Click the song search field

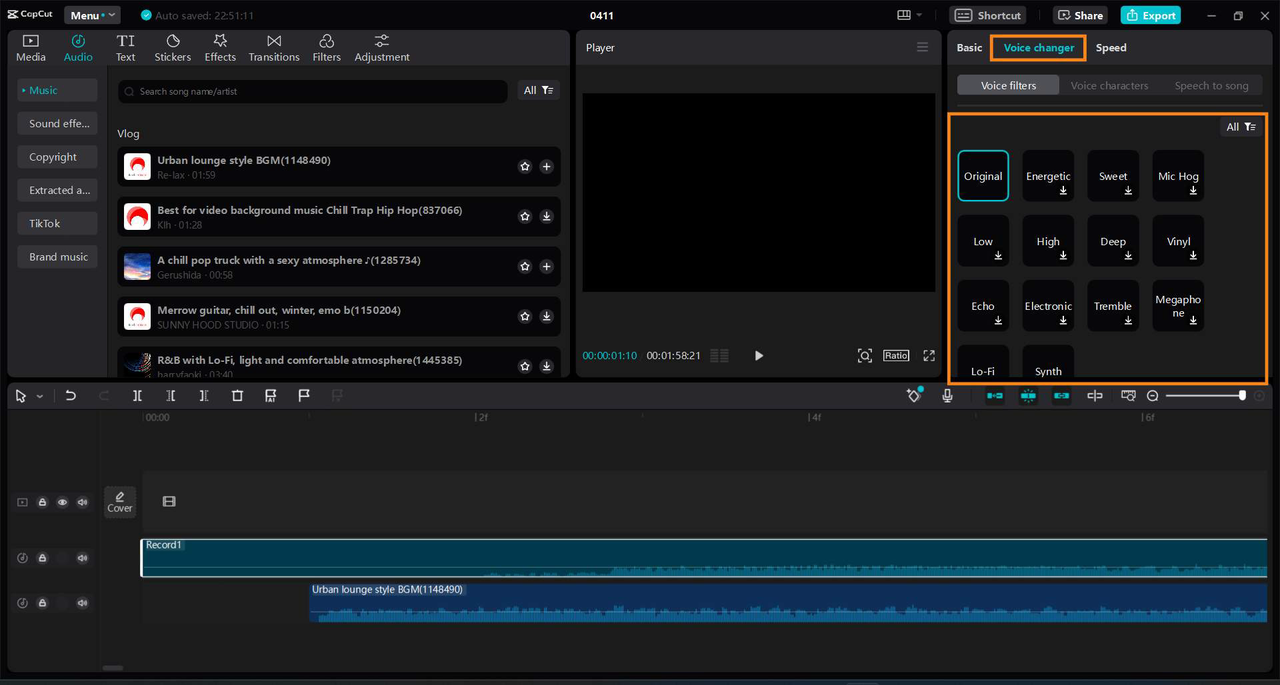[313, 91]
